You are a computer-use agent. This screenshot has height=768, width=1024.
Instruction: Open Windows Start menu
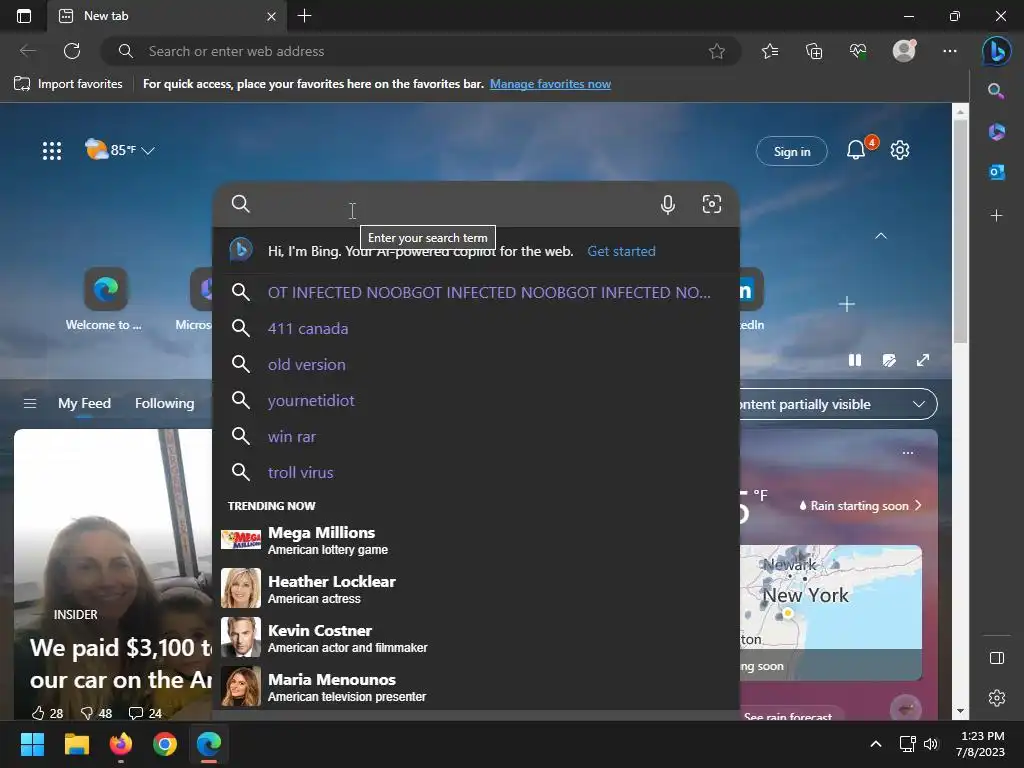point(32,744)
